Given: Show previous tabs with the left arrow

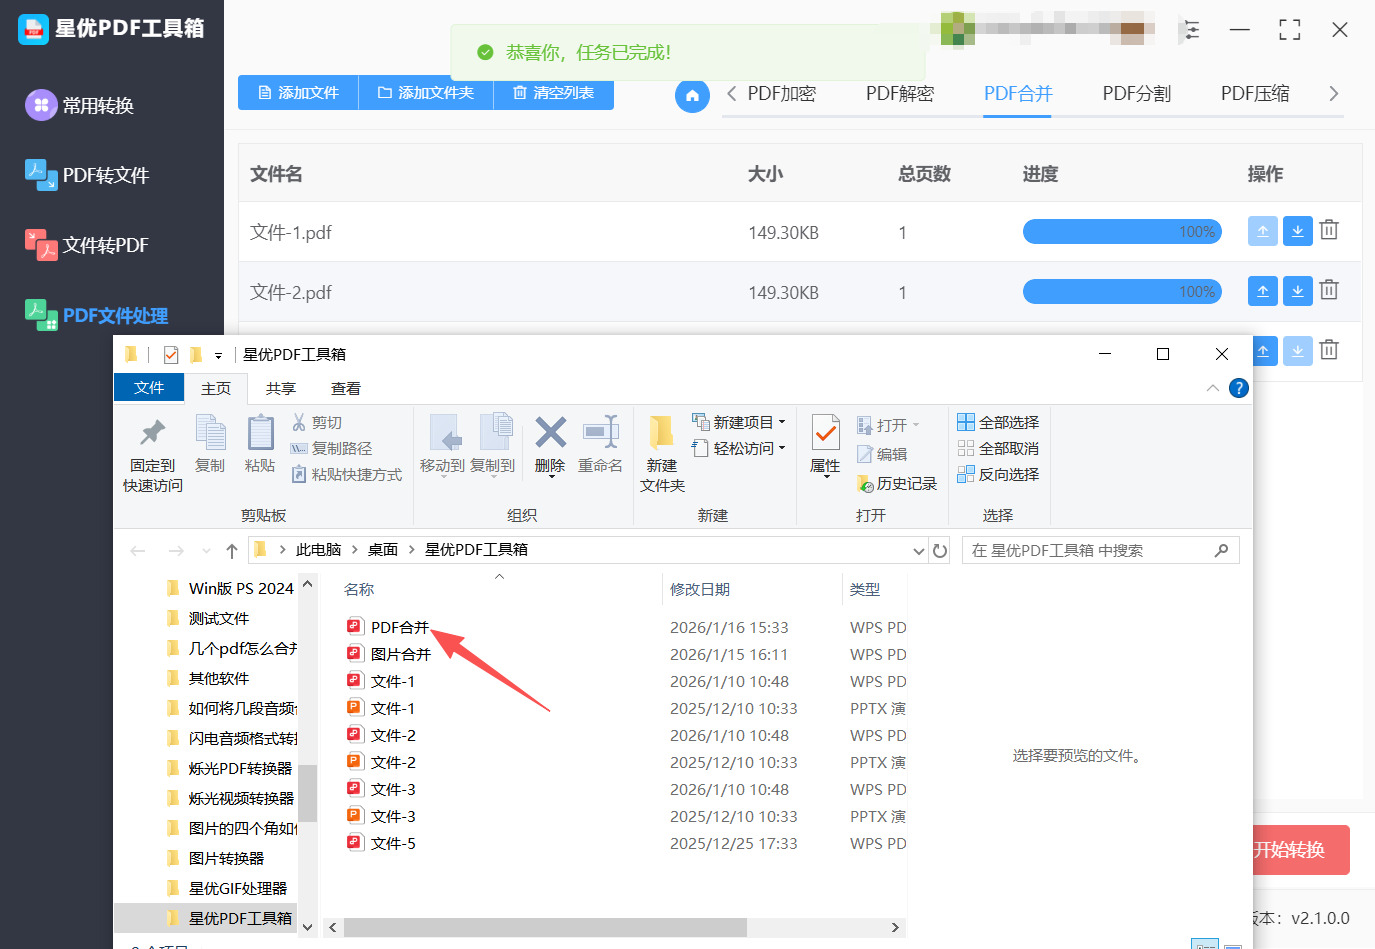Looking at the screenshot, I should [731, 94].
